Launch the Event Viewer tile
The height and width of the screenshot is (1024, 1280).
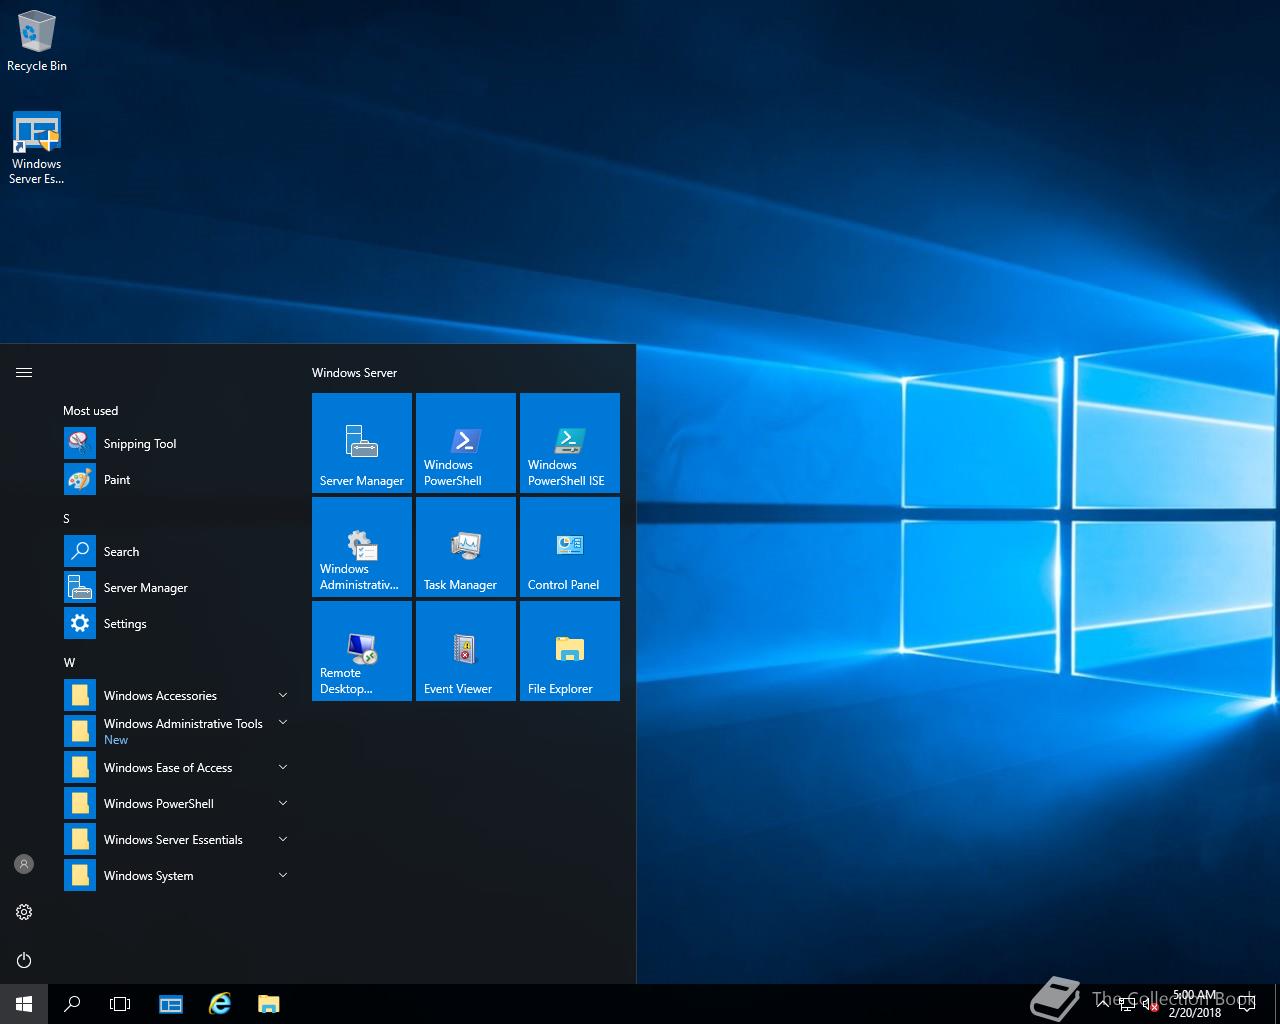click(466, 651)
